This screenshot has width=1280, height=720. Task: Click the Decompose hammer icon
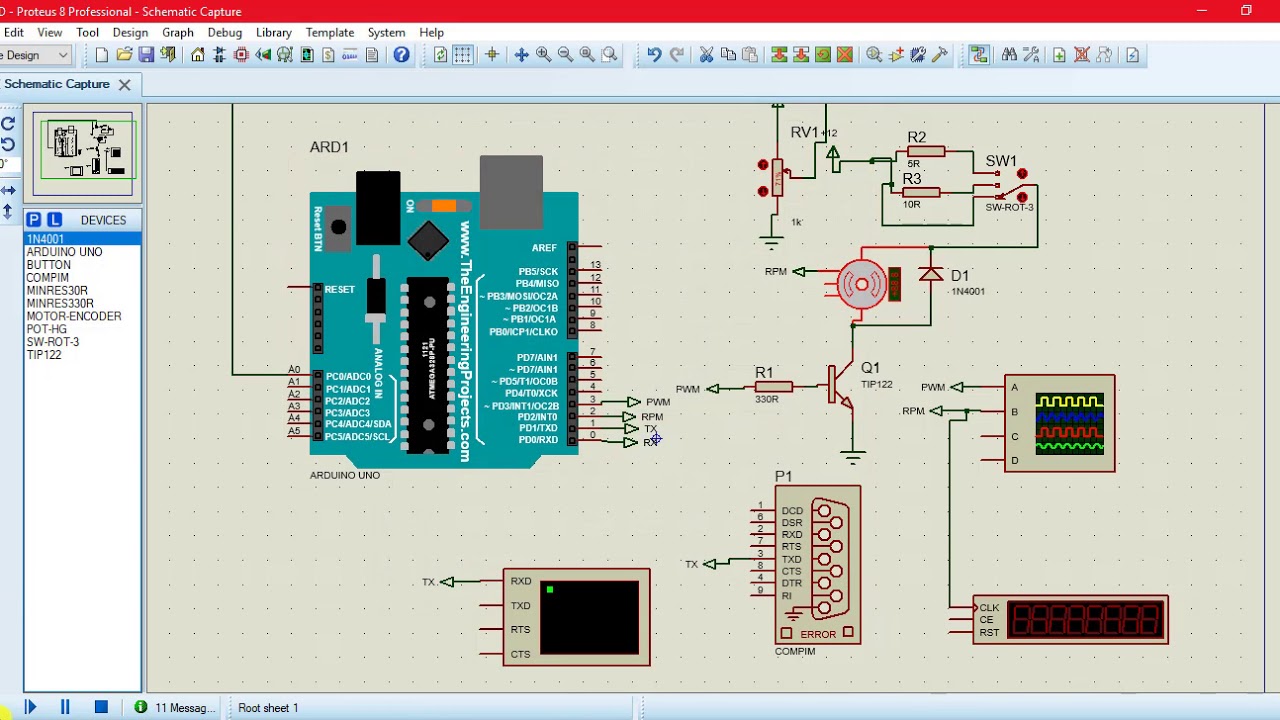pos(940,55)
